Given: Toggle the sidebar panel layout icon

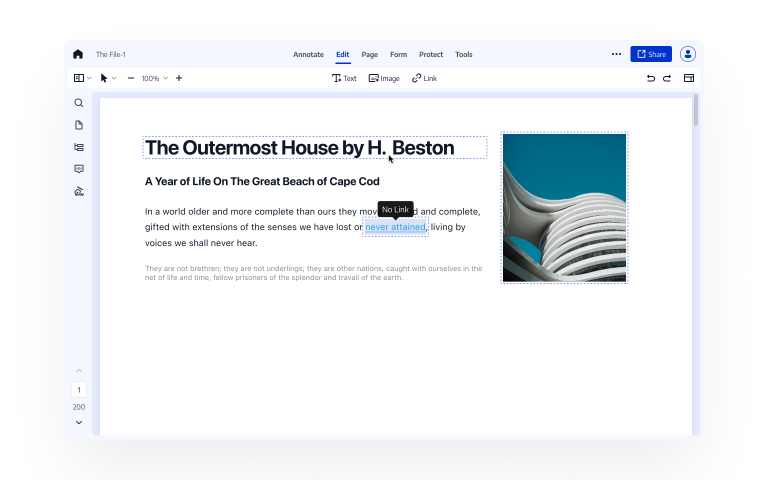Looking at the screenshot, I should (x=78, y=78).
